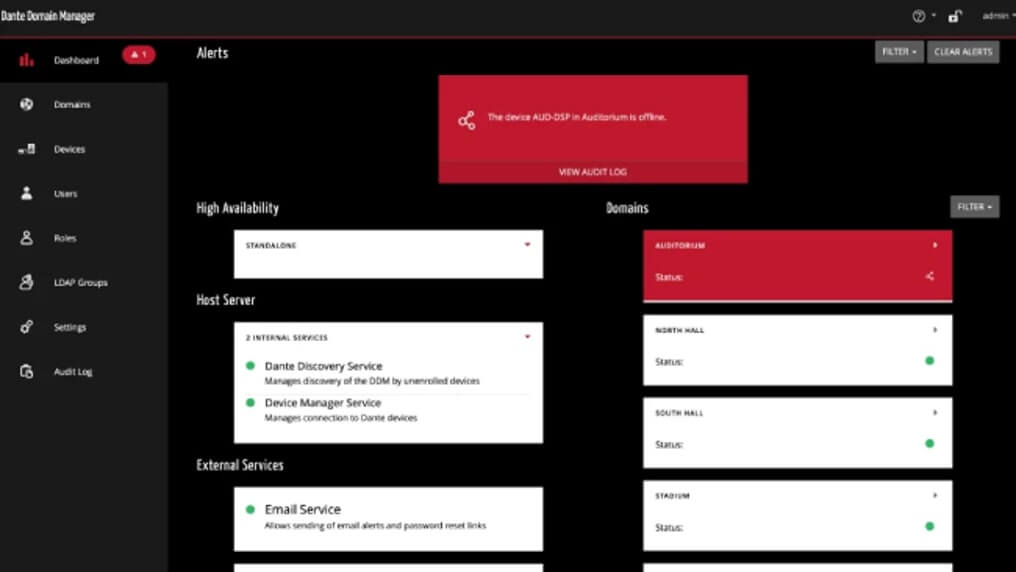Image resolution: width=1016 pixels, height=572 pixels.
Task: Select the North Hall domain card
Action: [x=798, y=350]
